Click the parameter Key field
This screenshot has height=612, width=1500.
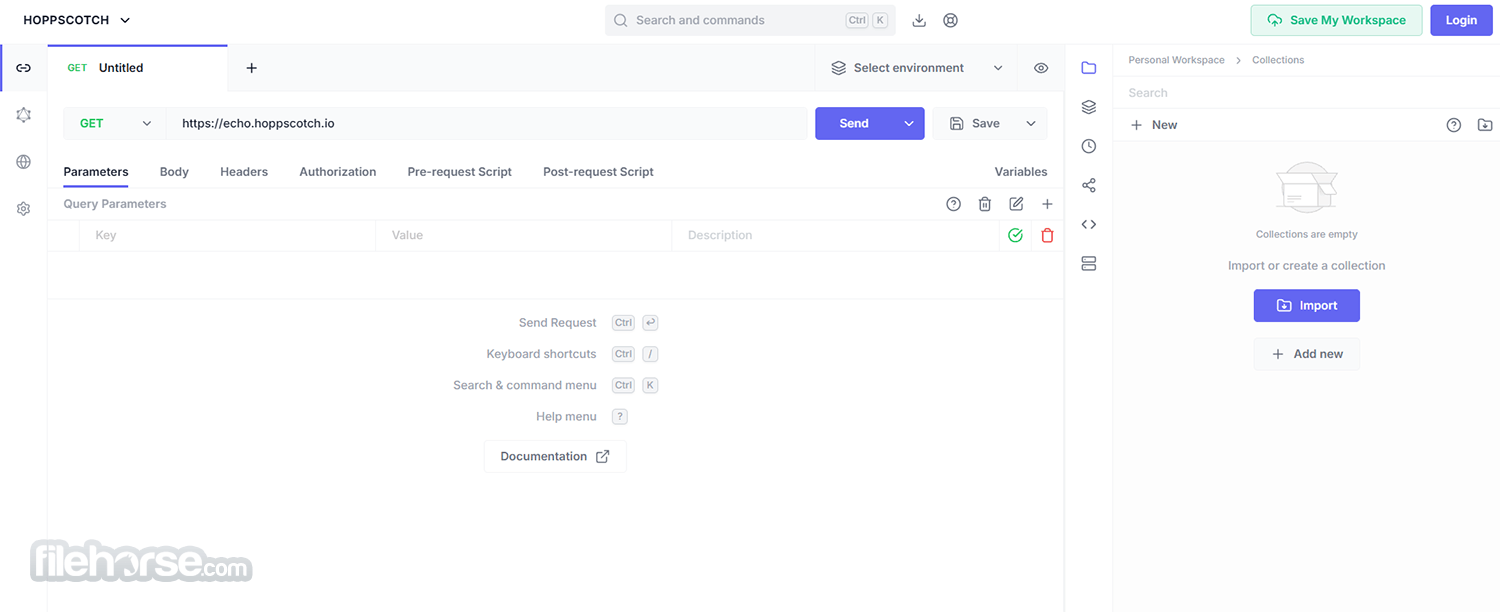pos(227,235)
